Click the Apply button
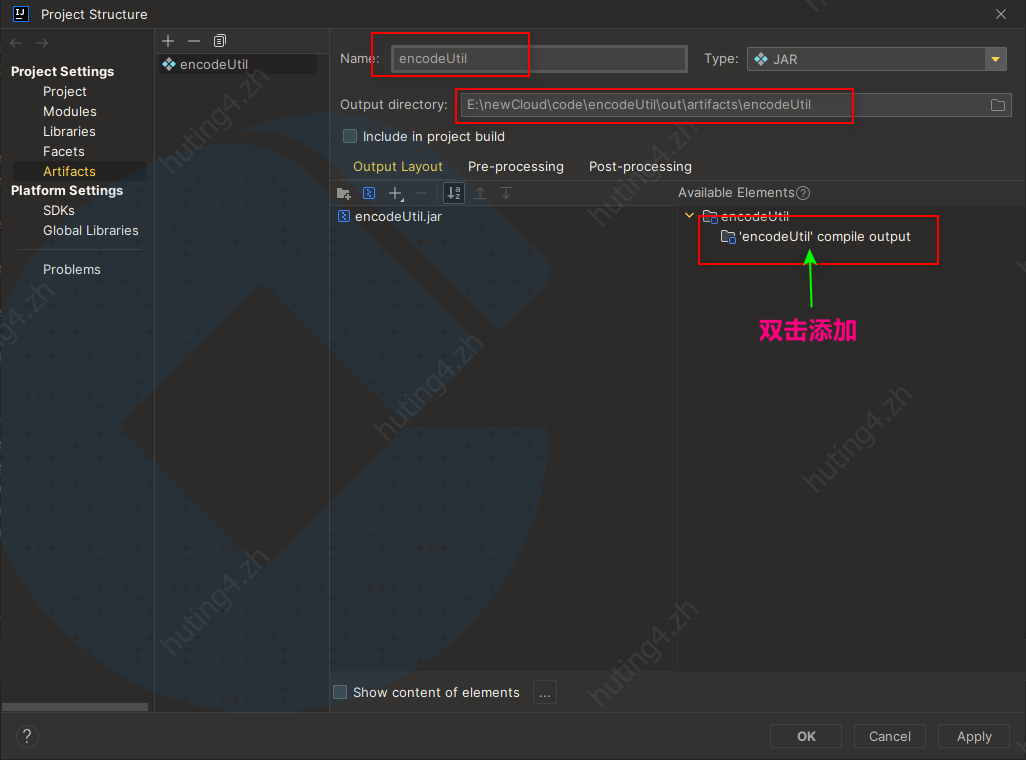 pos(974,736)
